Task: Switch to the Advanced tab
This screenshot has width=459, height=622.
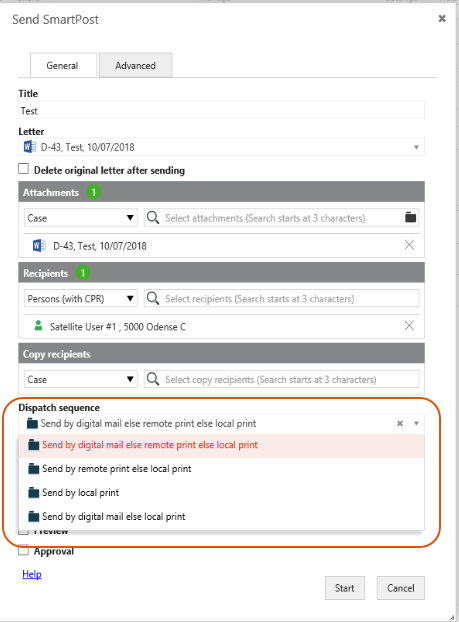Action: [x=135, y=65]
